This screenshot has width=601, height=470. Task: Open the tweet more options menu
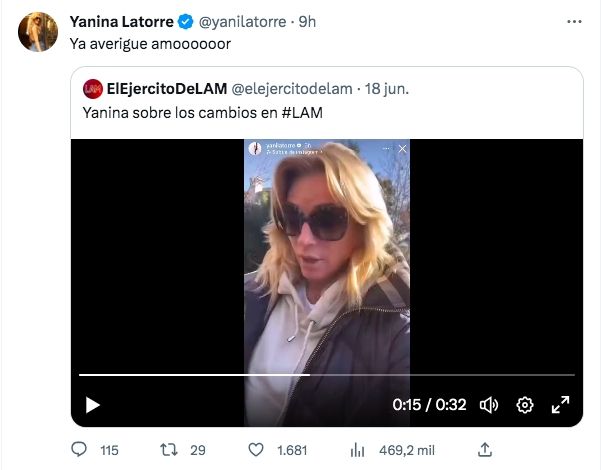[574, 21]
